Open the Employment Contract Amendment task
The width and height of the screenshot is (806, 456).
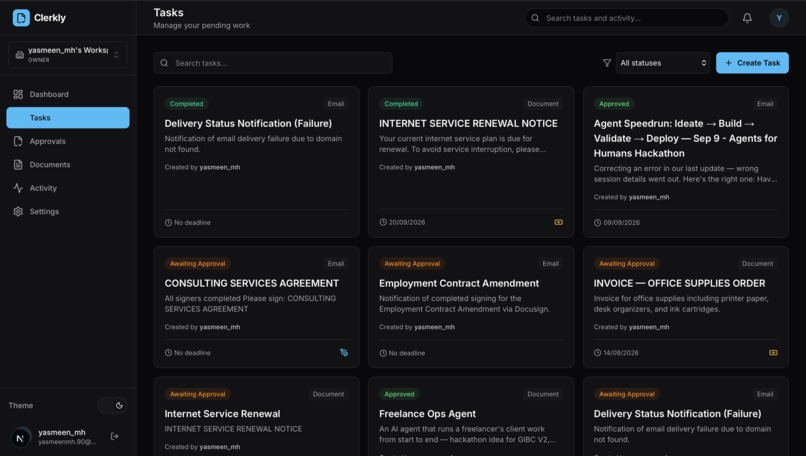tap(471, 307)
